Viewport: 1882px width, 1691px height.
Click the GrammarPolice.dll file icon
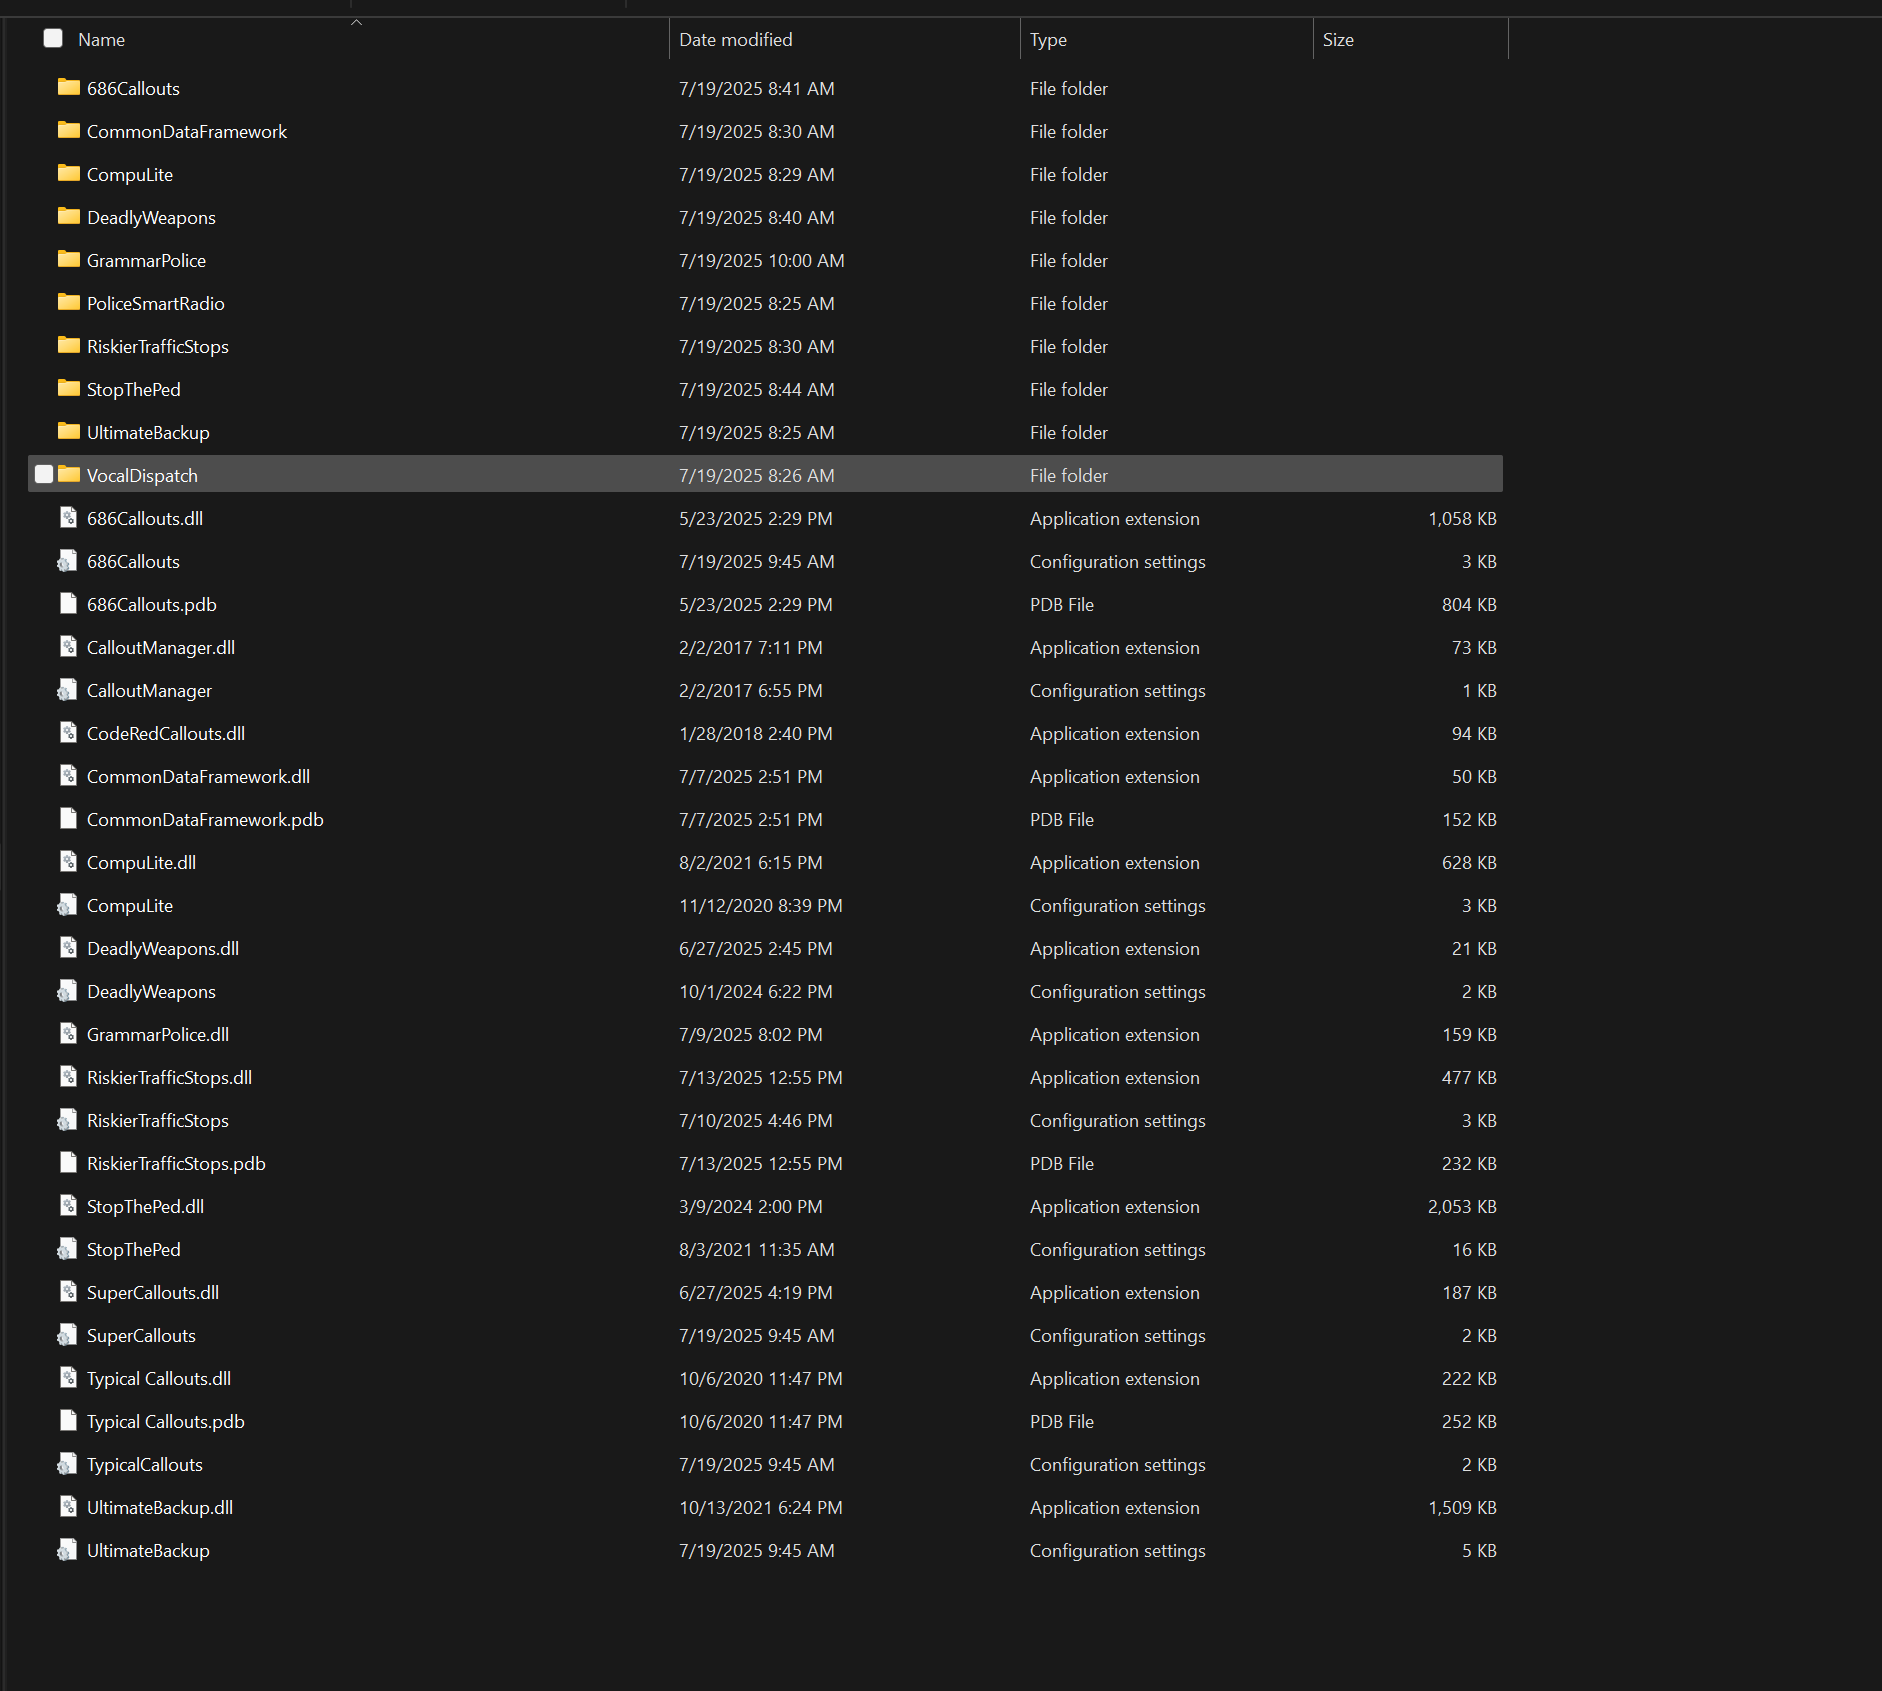coord(68,1033)
